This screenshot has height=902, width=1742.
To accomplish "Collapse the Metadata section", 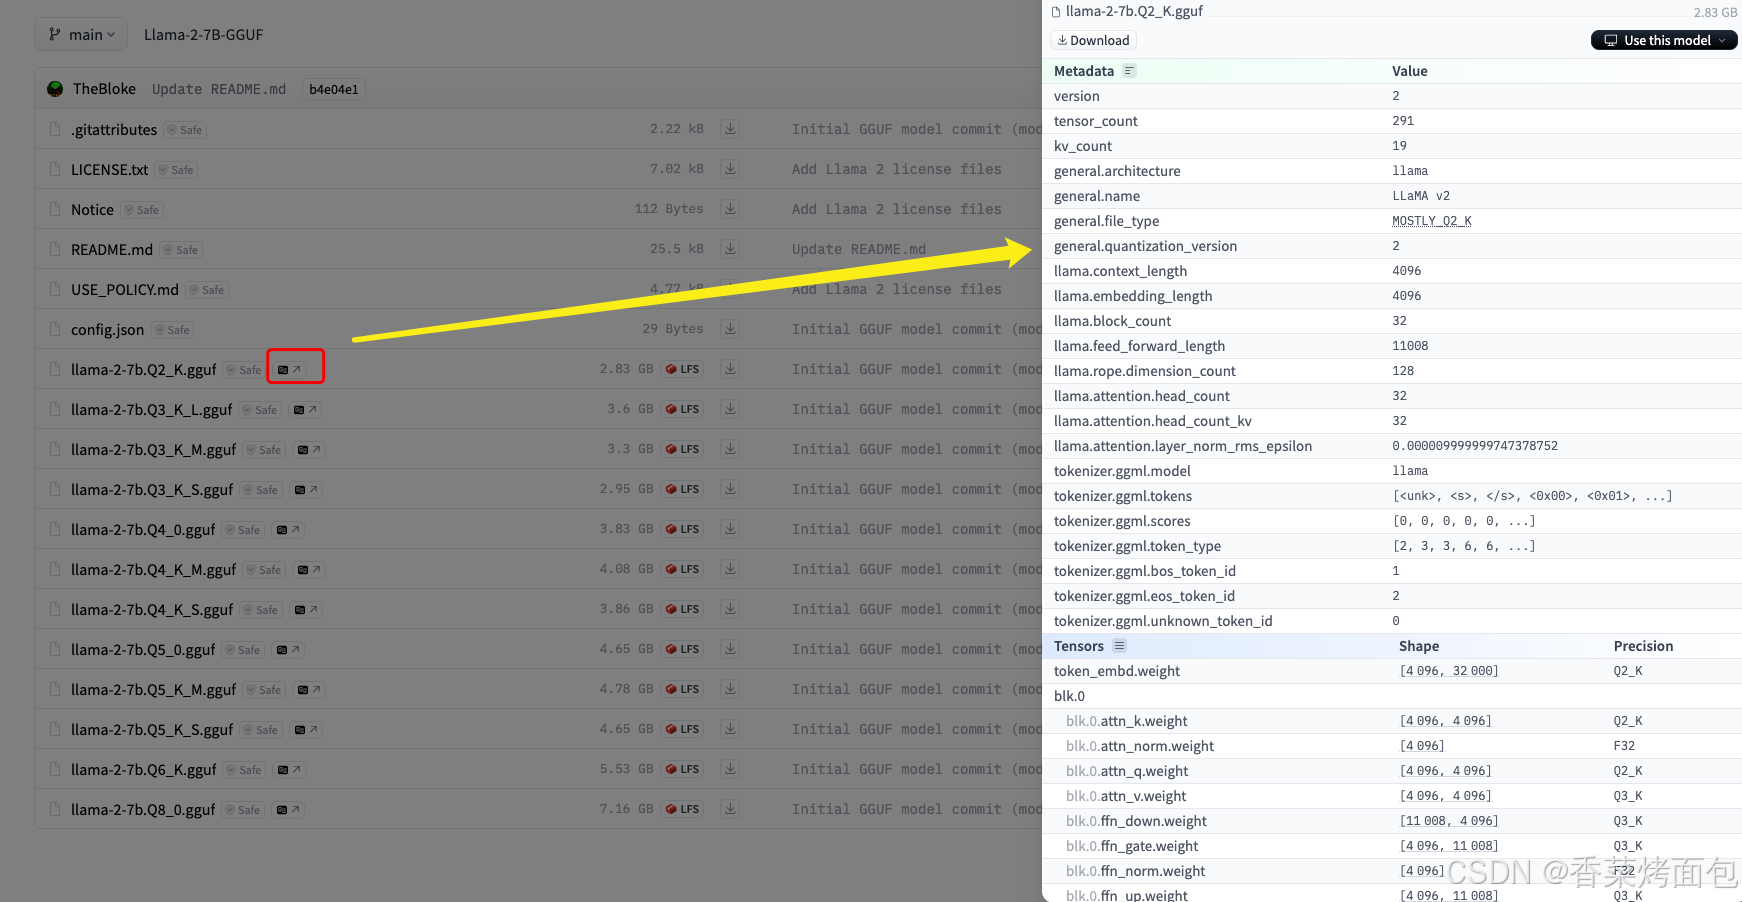I will [1129, 71].
